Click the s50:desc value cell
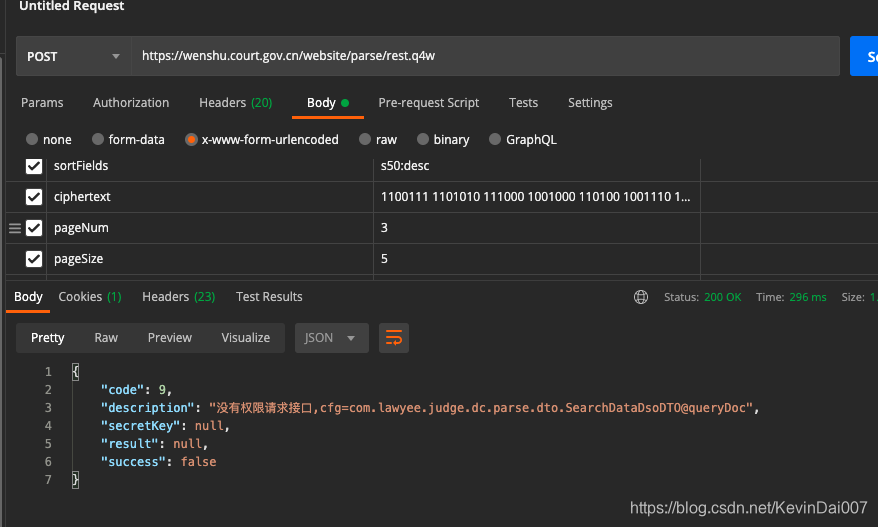 (536, 166)
